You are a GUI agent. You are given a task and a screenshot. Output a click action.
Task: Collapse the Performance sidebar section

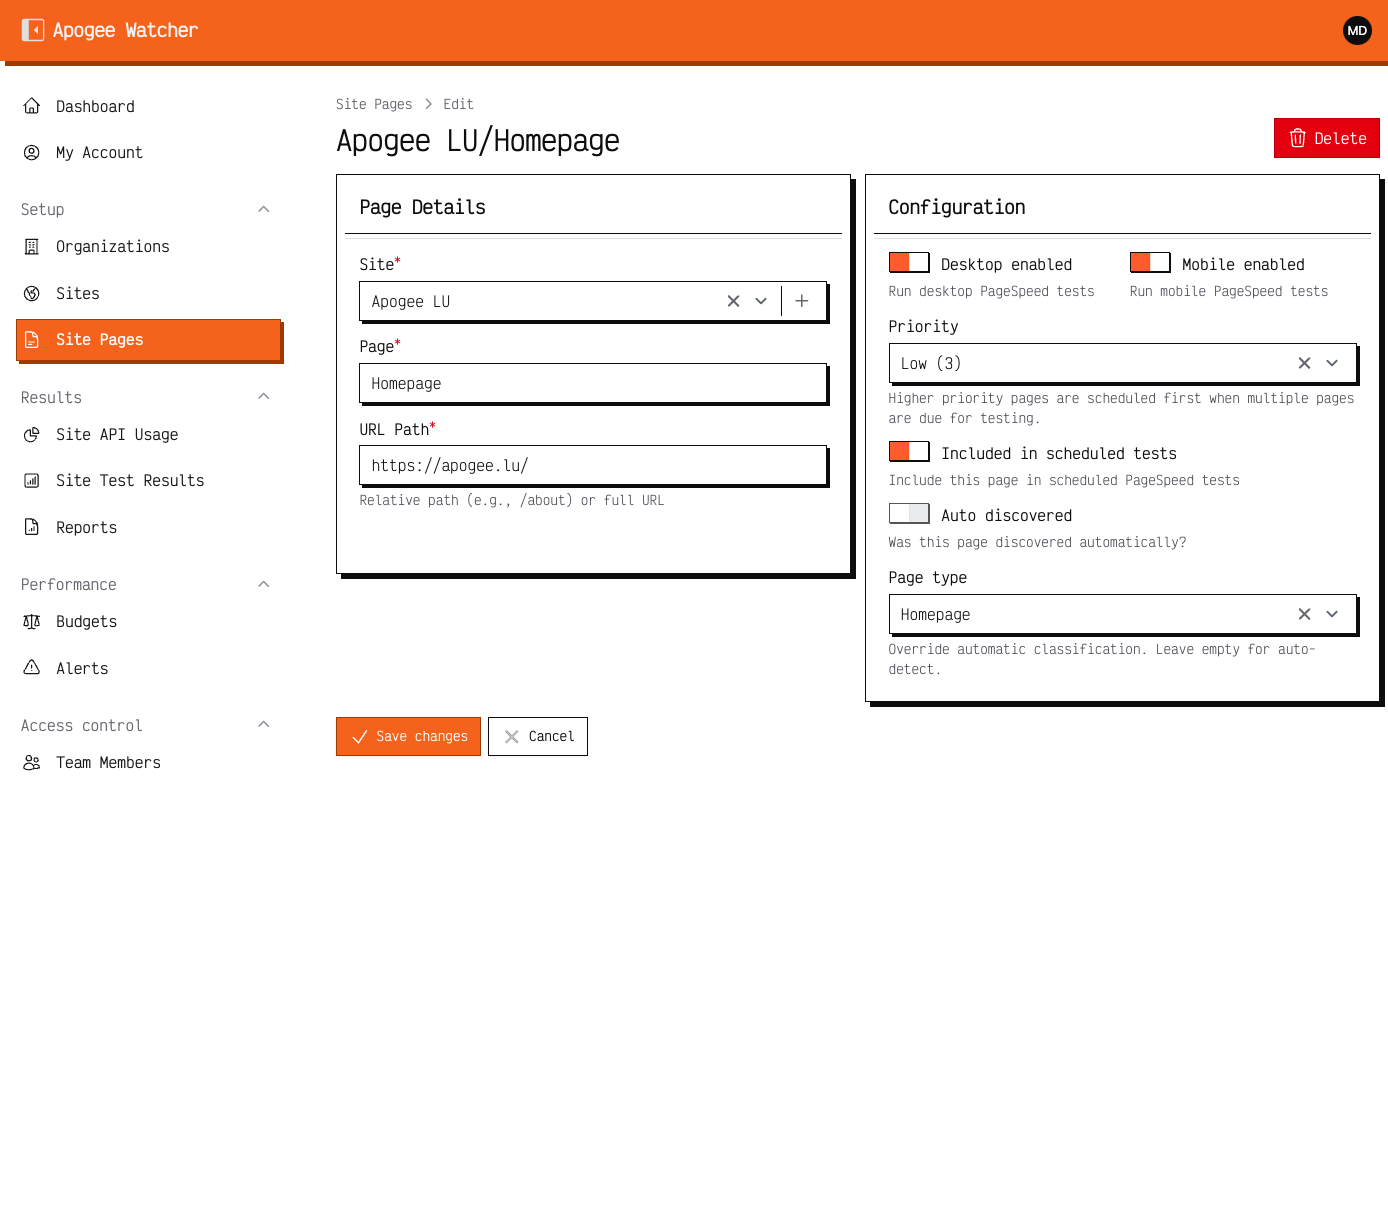tap(264, 584)
